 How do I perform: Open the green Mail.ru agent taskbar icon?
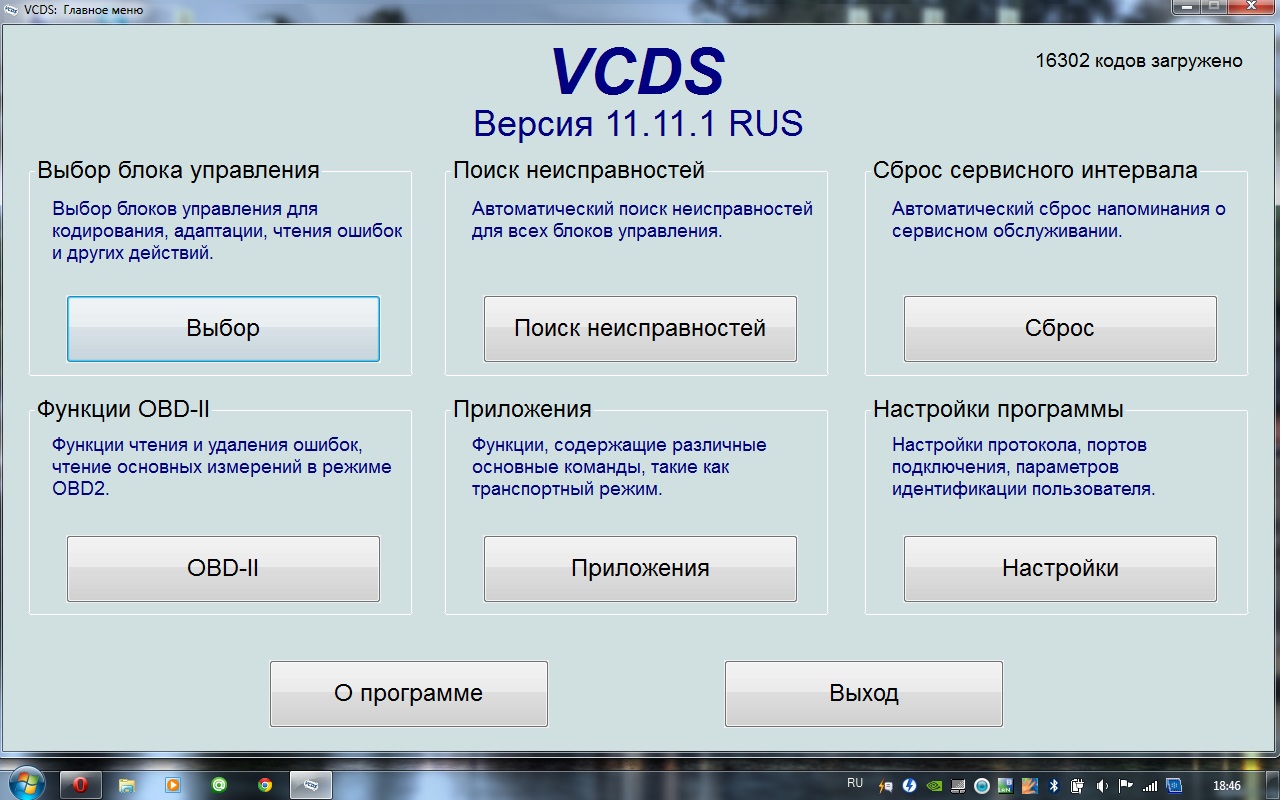(219, 785)
